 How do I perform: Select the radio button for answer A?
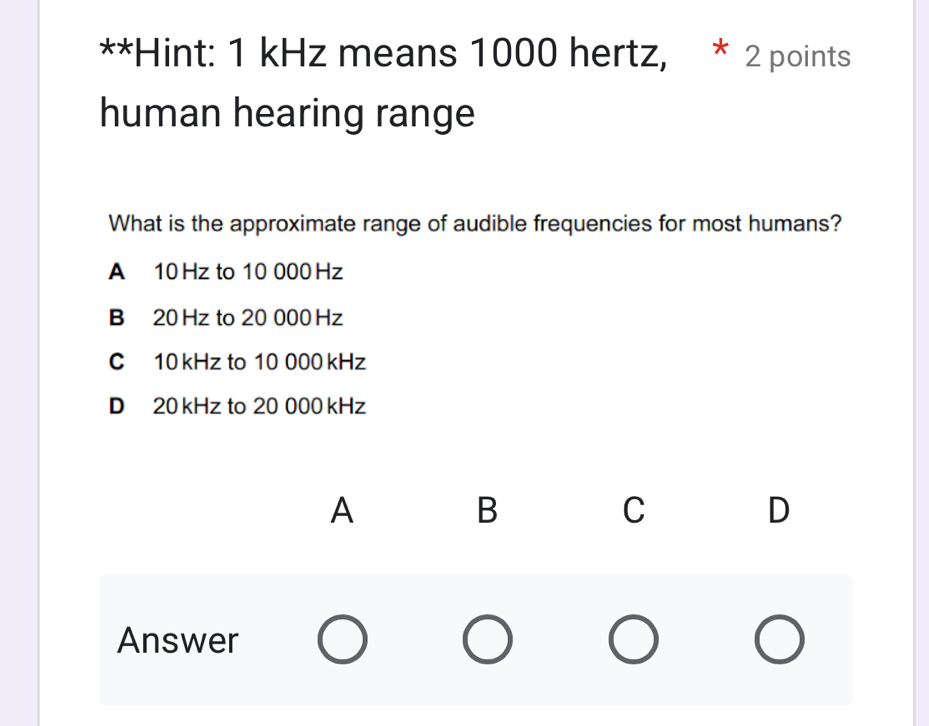point(342,640)
